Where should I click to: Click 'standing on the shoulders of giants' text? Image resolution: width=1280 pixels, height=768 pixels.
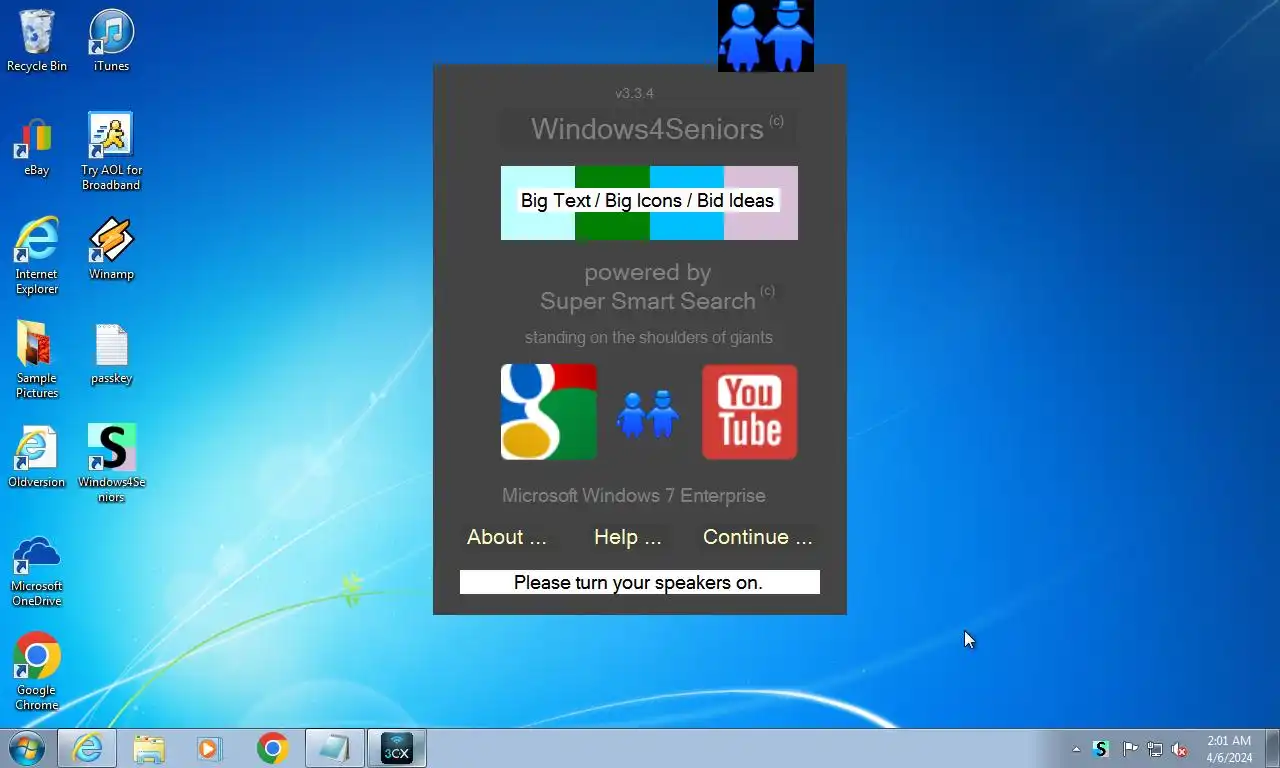coord(649,338)
